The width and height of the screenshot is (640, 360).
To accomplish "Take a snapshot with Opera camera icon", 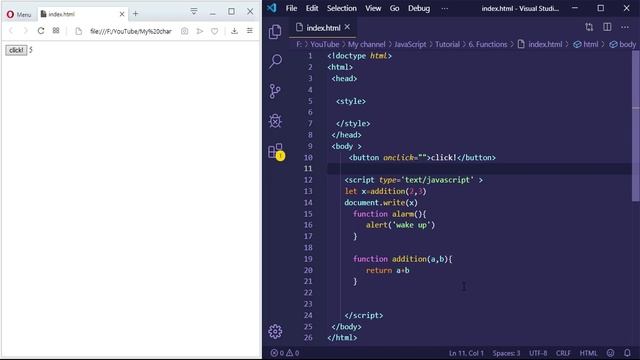I will coord(184,31).
